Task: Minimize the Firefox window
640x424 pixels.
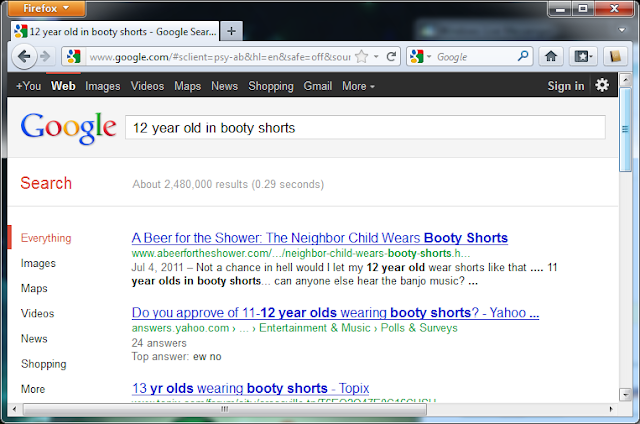Action: (560, 9)
